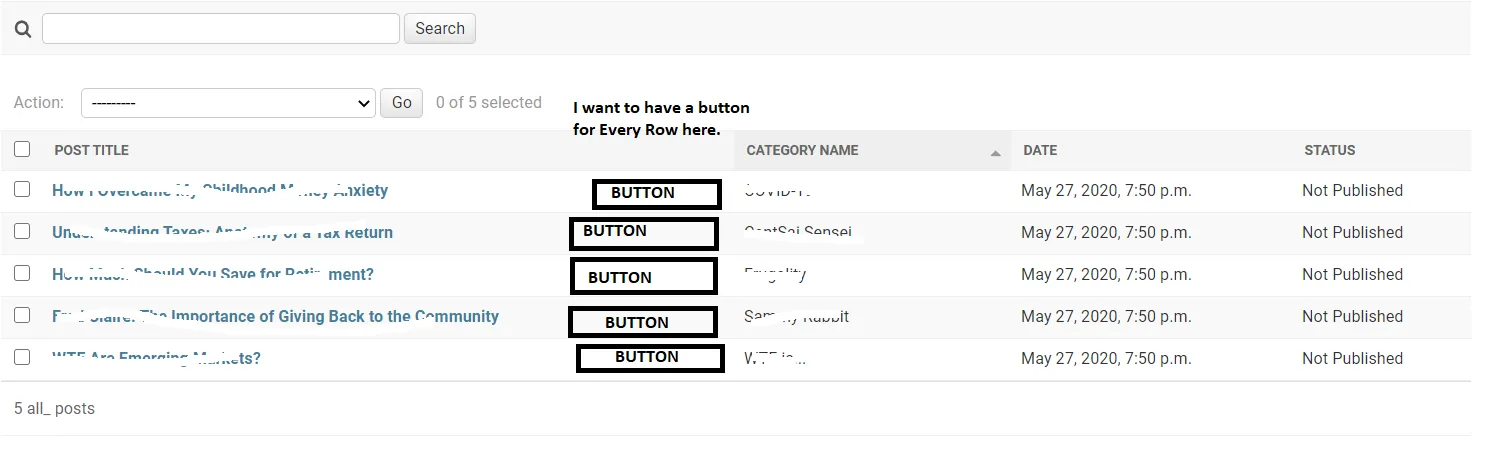The width and height of the screenshot is (1491, 471).
Task: Sort by the Category Name column header
Action: coord(802,150)
